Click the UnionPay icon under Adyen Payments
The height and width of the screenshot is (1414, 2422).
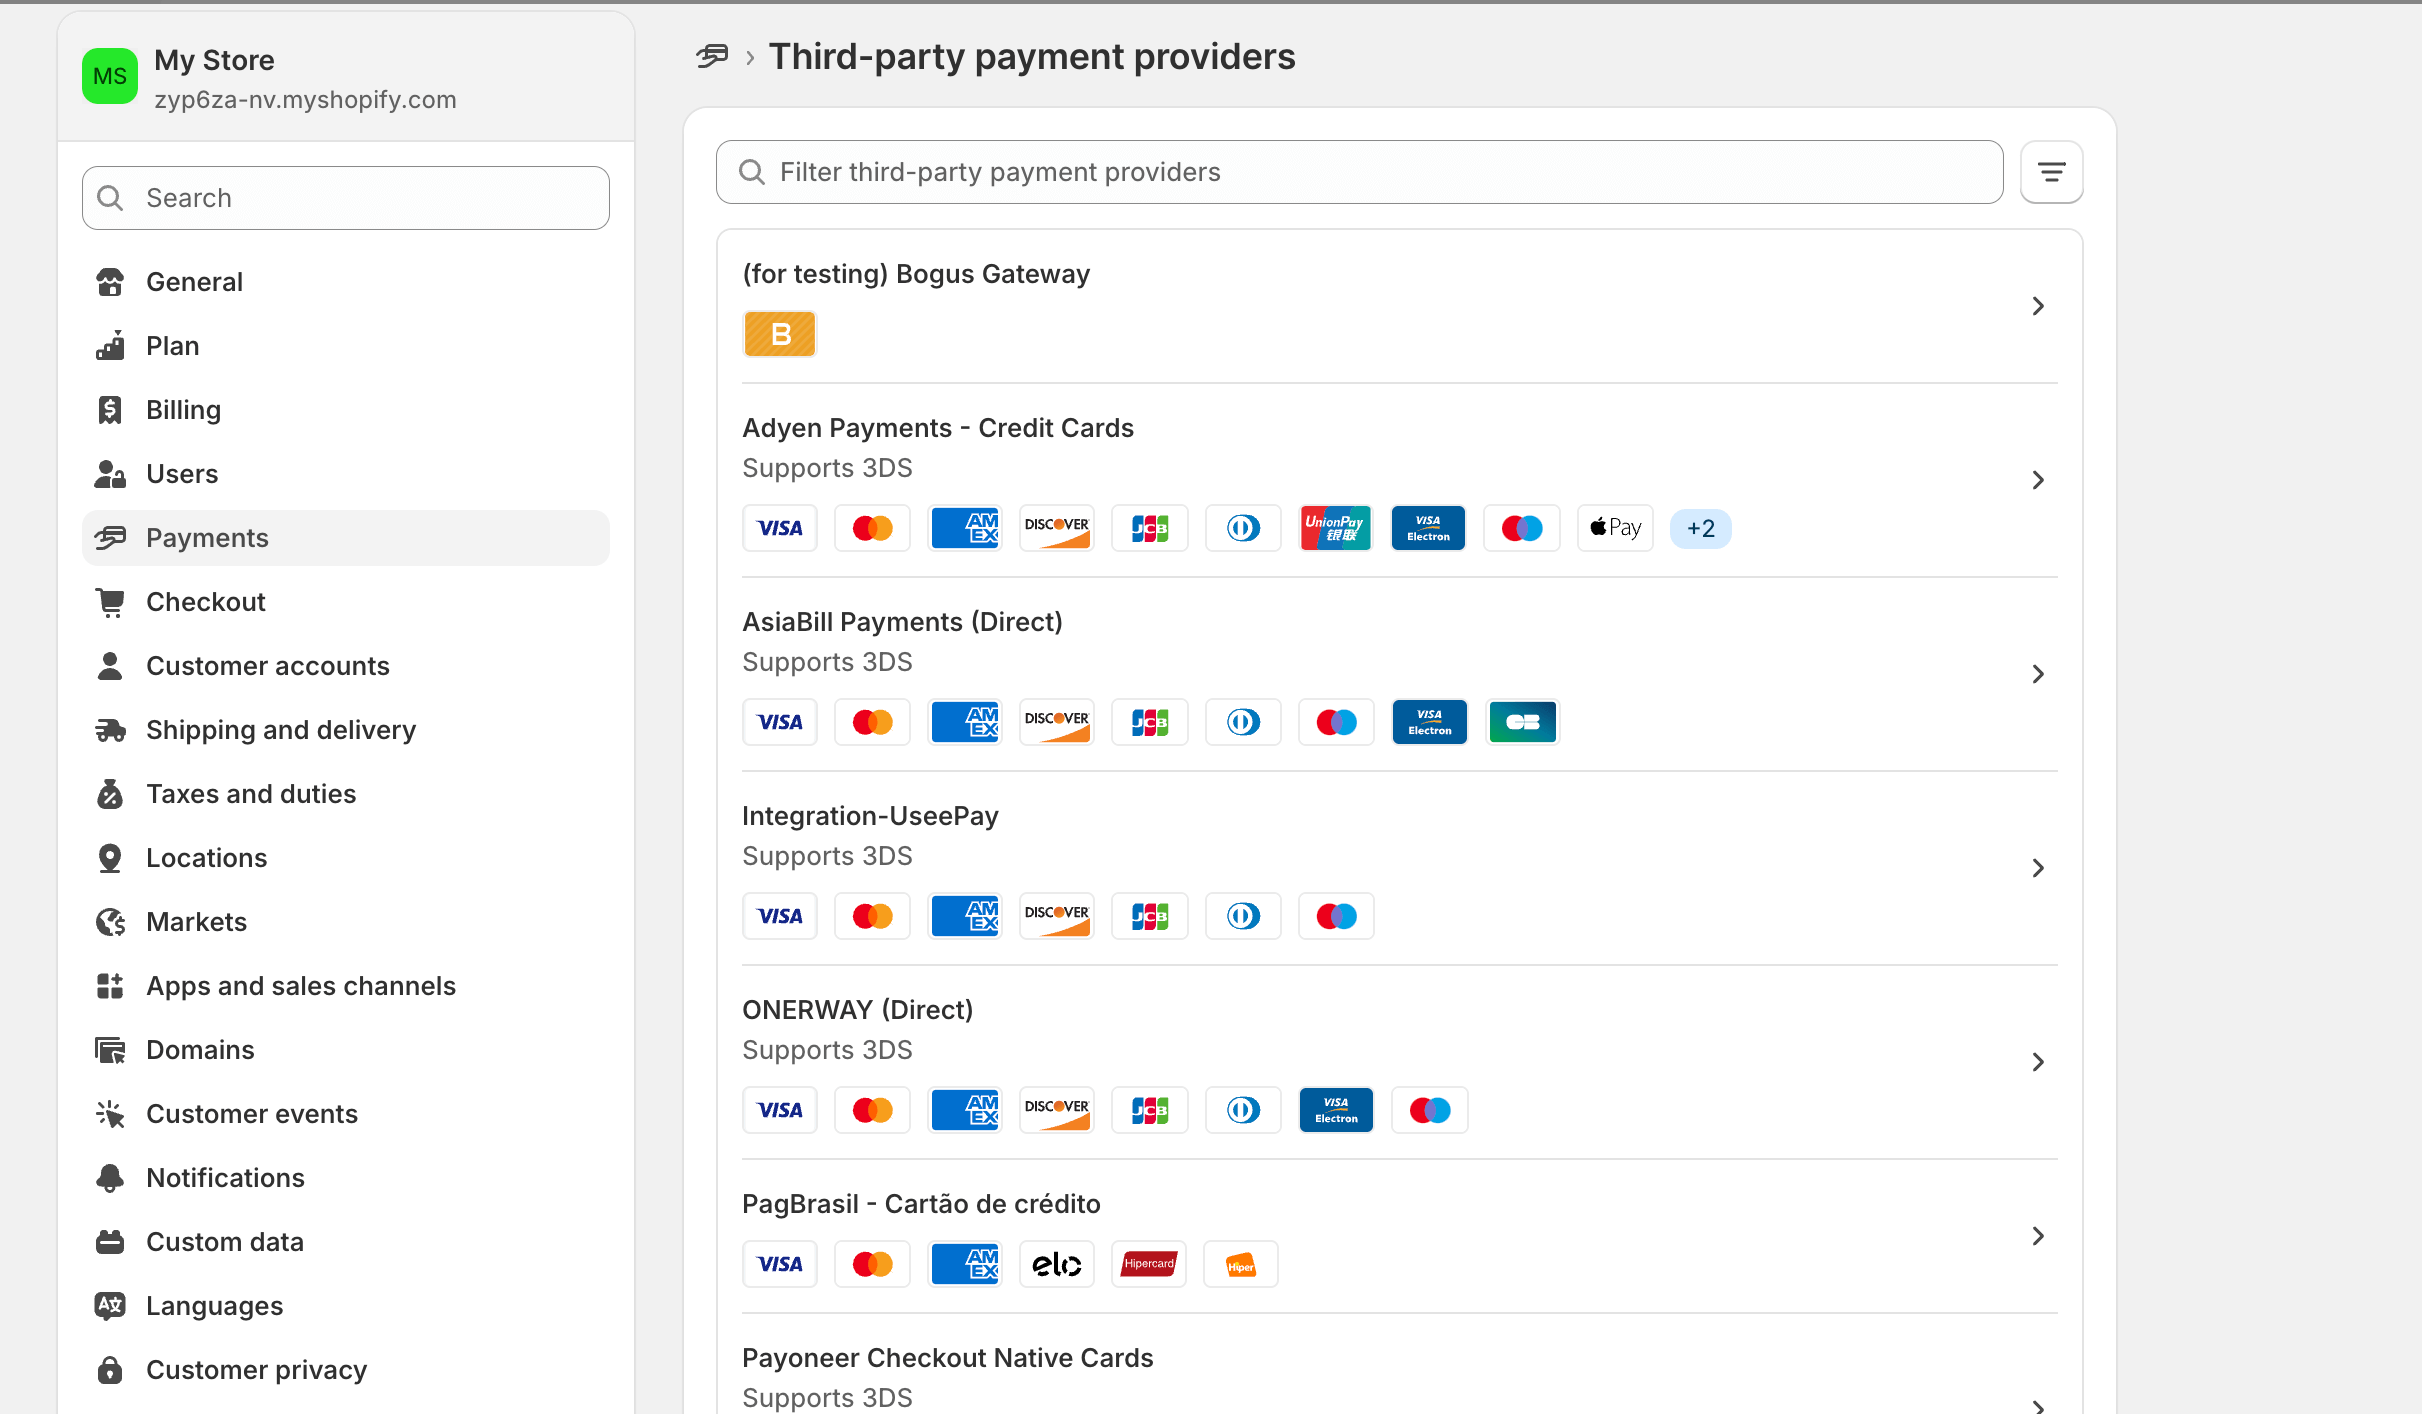point(1336,528)
